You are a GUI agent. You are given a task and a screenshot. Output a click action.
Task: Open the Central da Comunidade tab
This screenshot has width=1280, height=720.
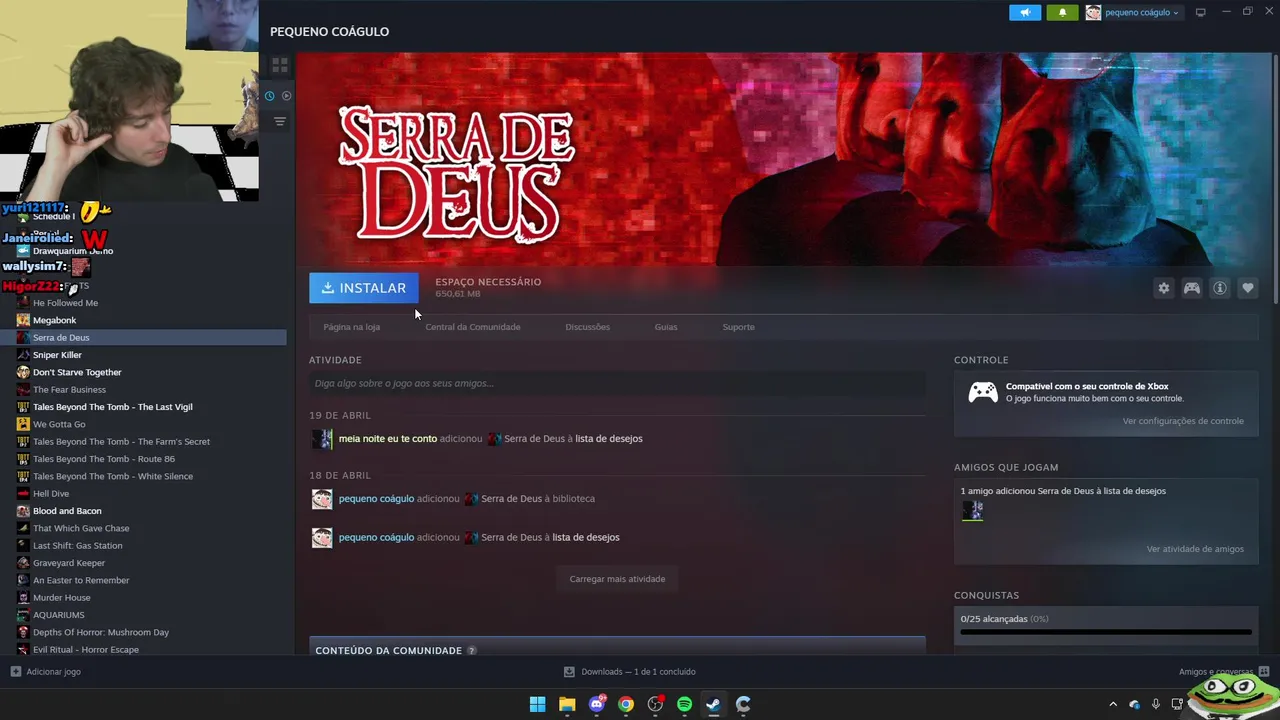(473, 327)
